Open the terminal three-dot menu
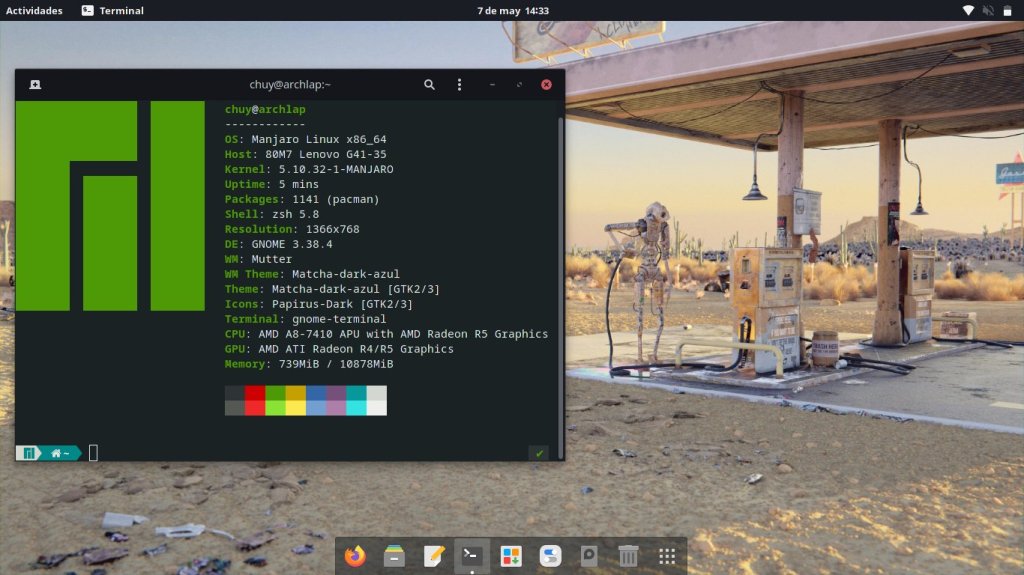This screenshot has width=1024, height=575. 459,85
